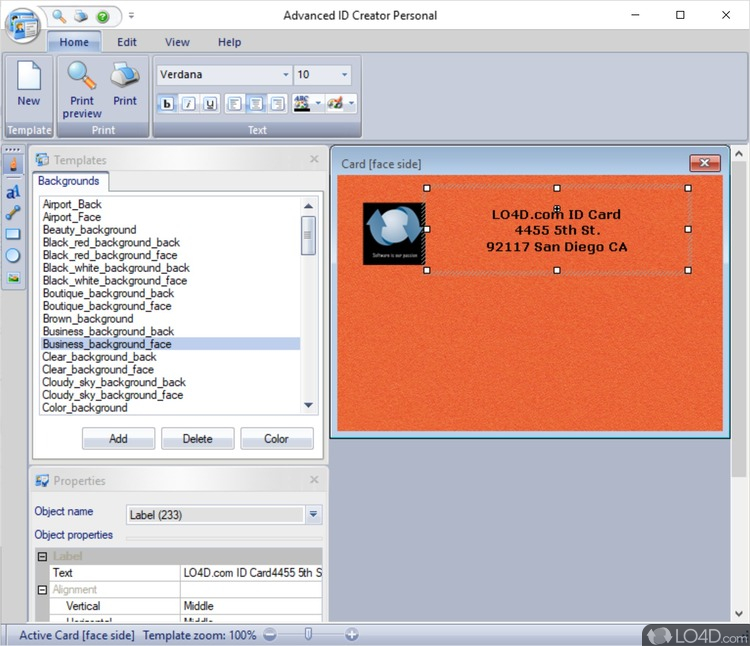Align text to the left

[234, 103]
